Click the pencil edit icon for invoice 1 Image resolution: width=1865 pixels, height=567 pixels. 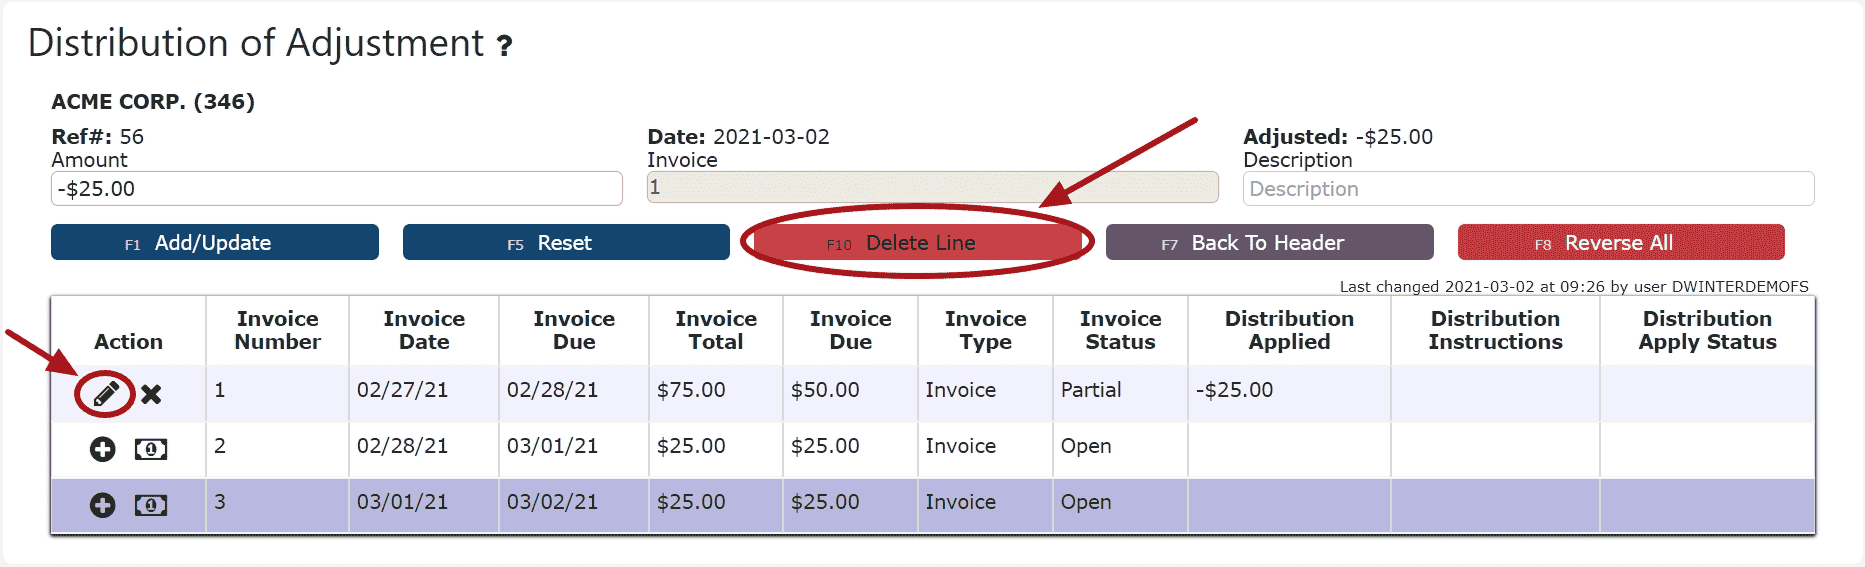106,394
